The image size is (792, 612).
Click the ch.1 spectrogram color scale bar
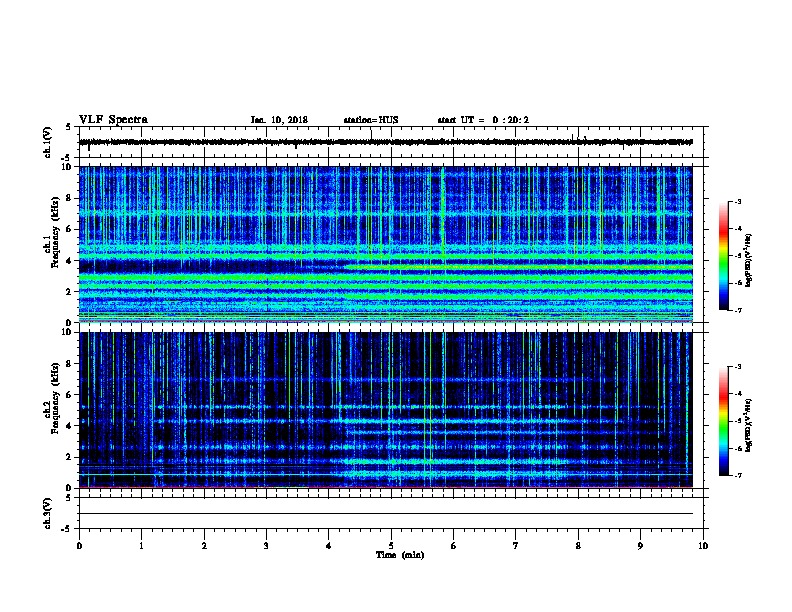[724, 256]
